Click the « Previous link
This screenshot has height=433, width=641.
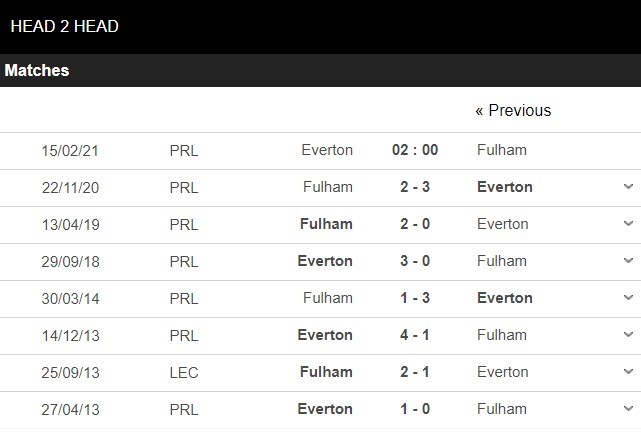(x=513, y=110)
